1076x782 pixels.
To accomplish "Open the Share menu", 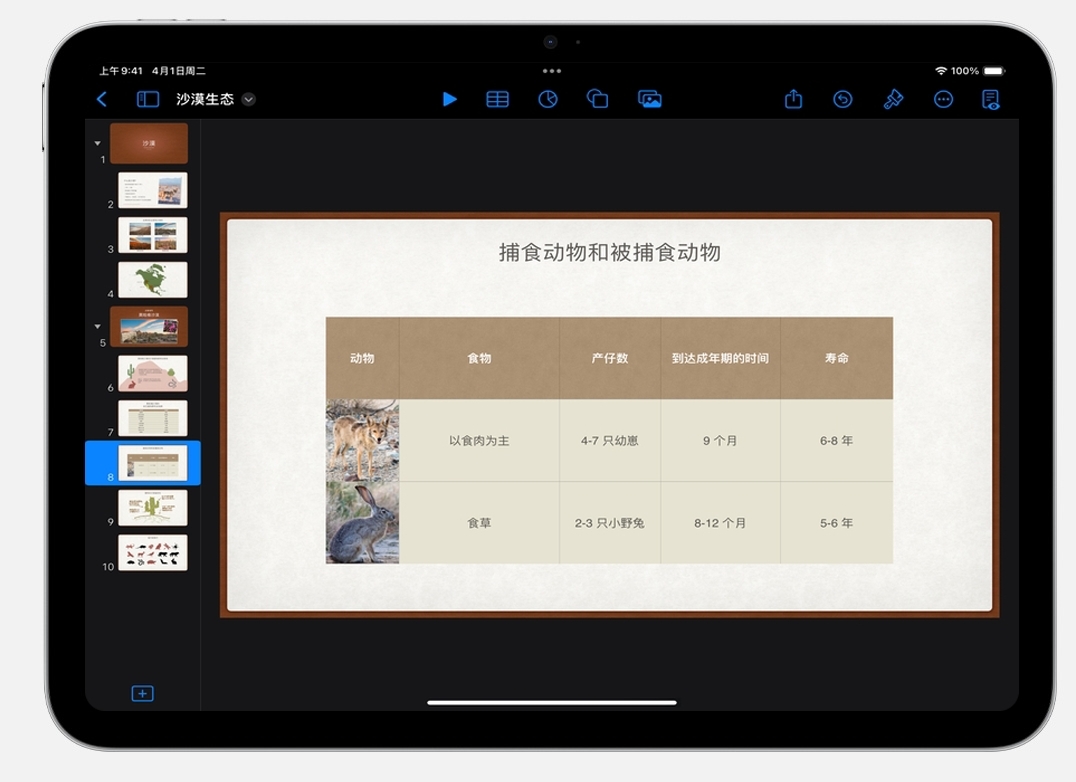I will (793, 99).
